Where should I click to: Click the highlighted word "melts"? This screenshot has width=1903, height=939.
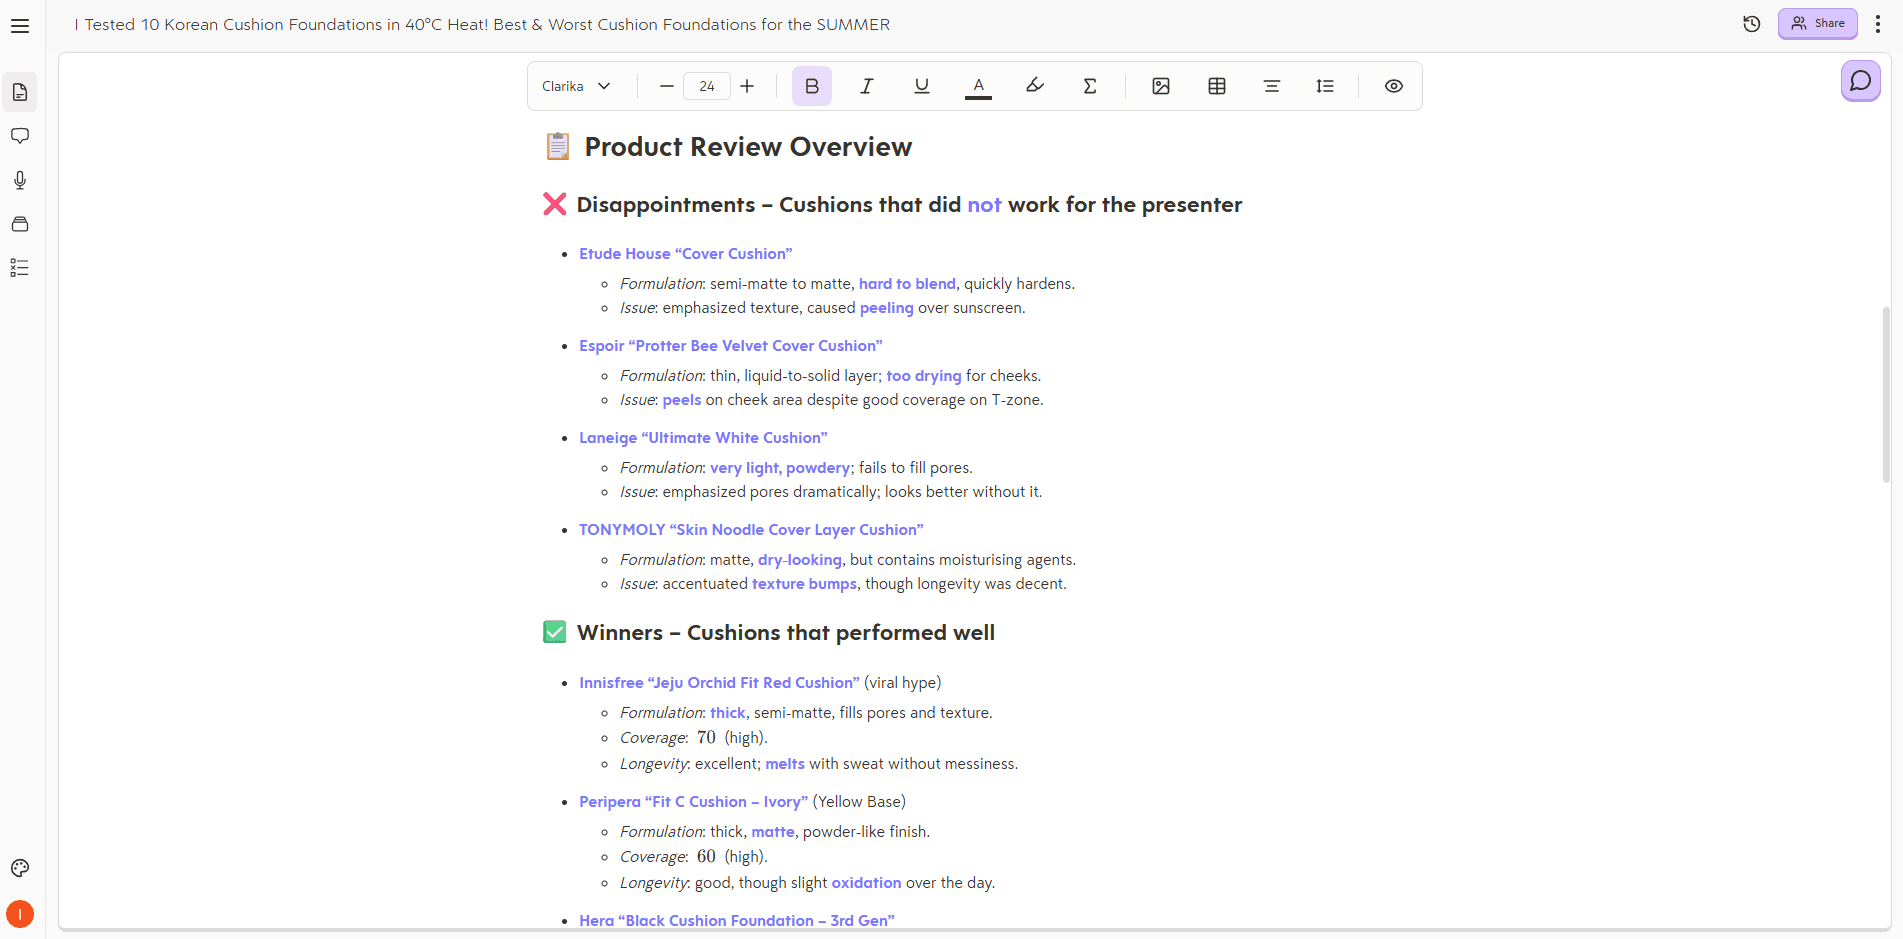click(x=785, y=764)
